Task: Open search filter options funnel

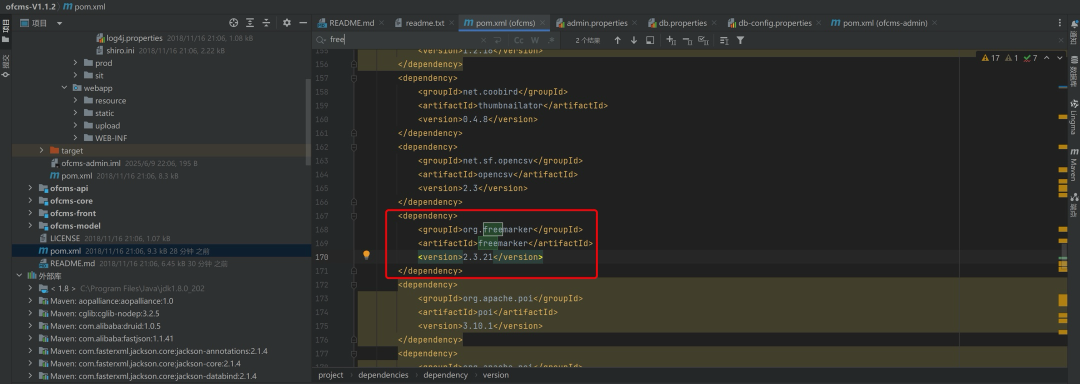Action: pos(740,40)
